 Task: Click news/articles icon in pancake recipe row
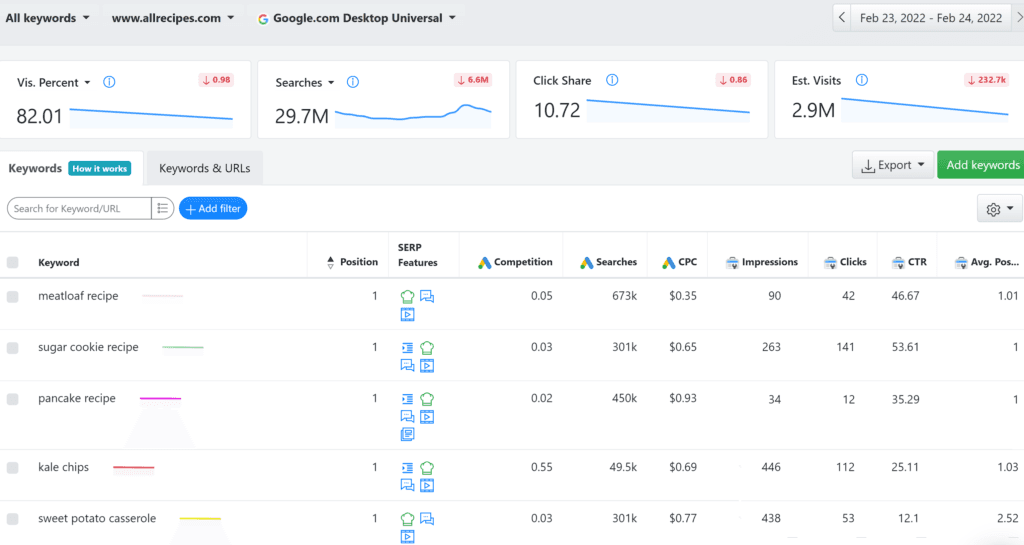click(407, 434)
